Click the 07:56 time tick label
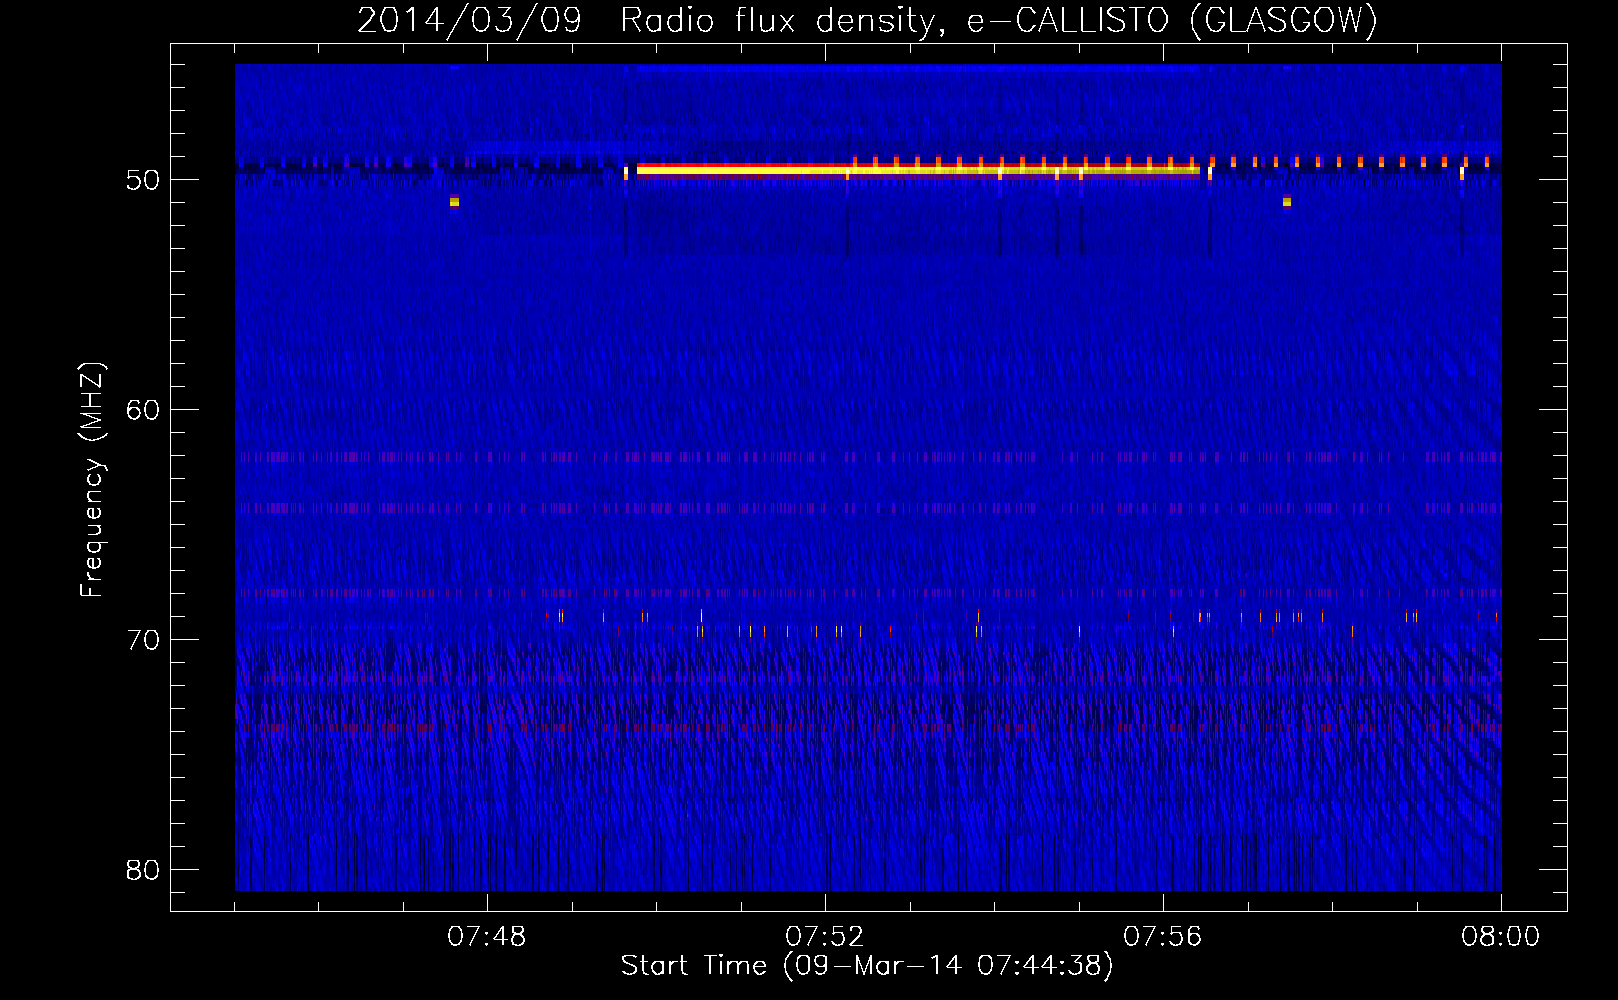 (1162, 937)
